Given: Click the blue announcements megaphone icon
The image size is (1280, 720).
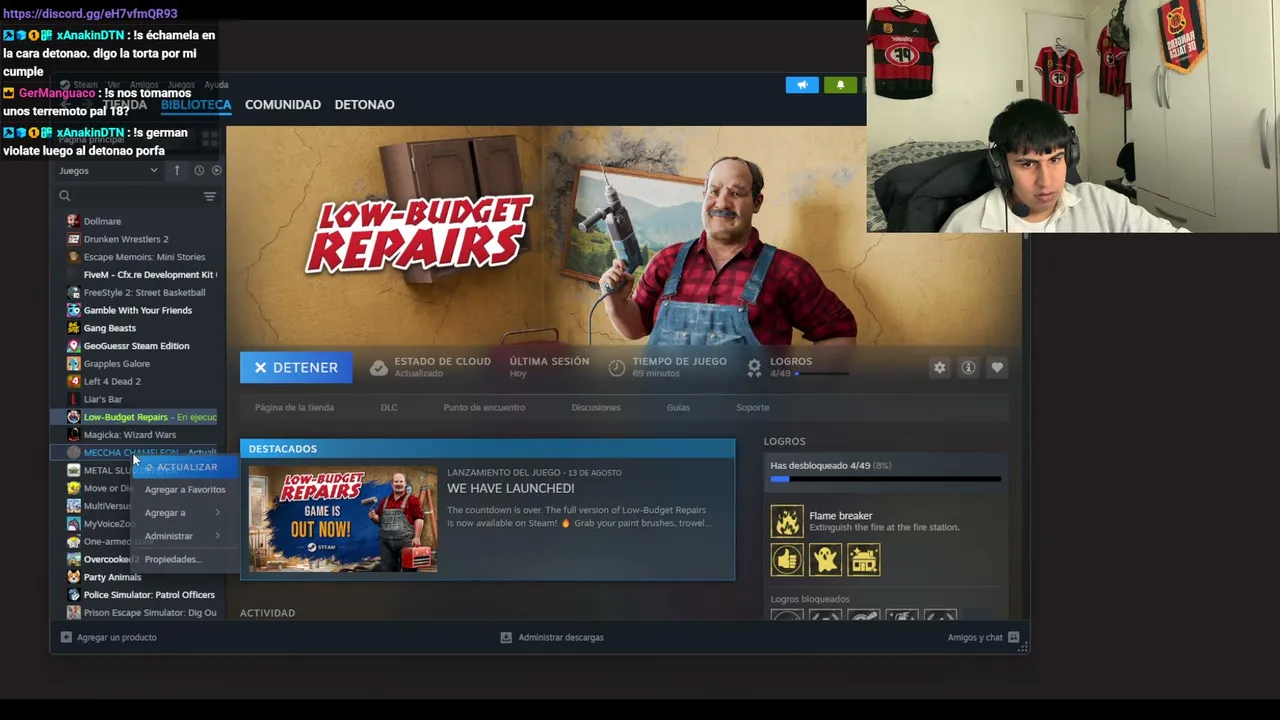Looking at the screenshot, I should pos(802,85).
